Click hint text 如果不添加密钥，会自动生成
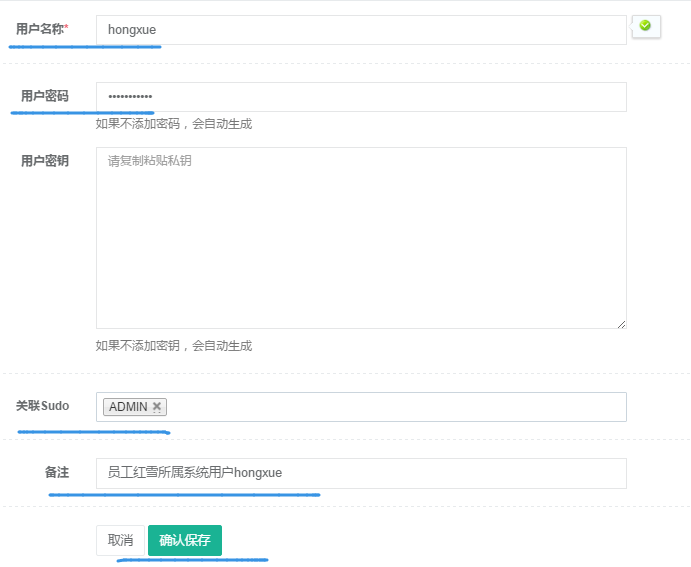 coord(174,346)
